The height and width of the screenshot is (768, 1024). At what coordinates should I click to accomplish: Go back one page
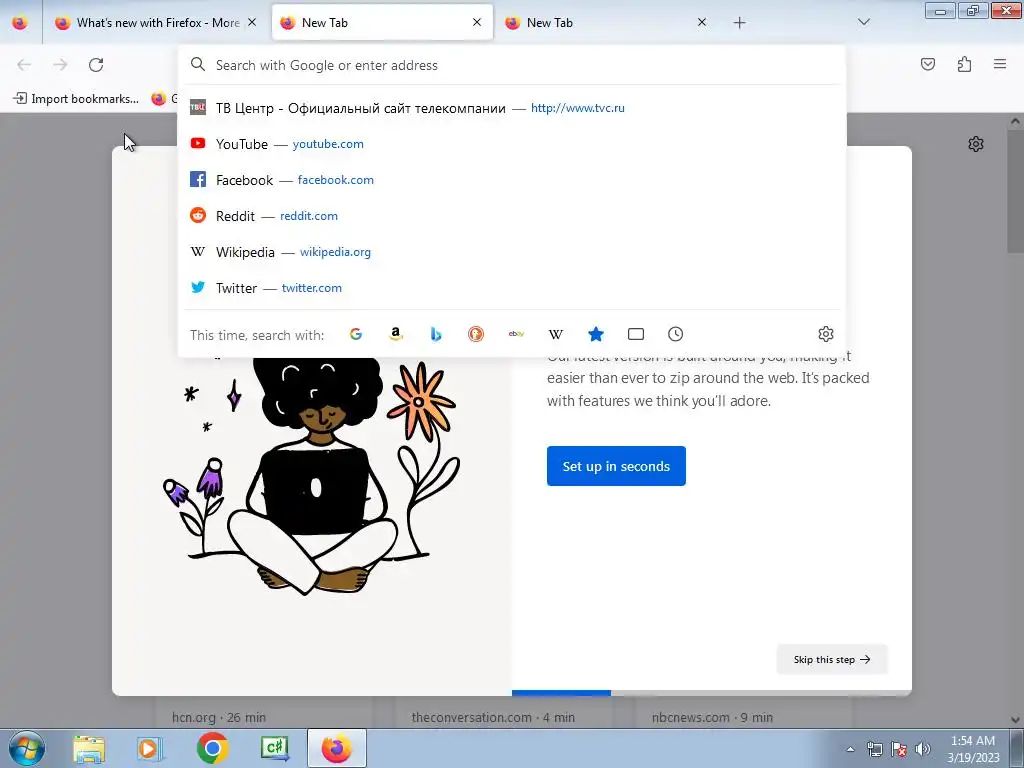tap(24, 65)
